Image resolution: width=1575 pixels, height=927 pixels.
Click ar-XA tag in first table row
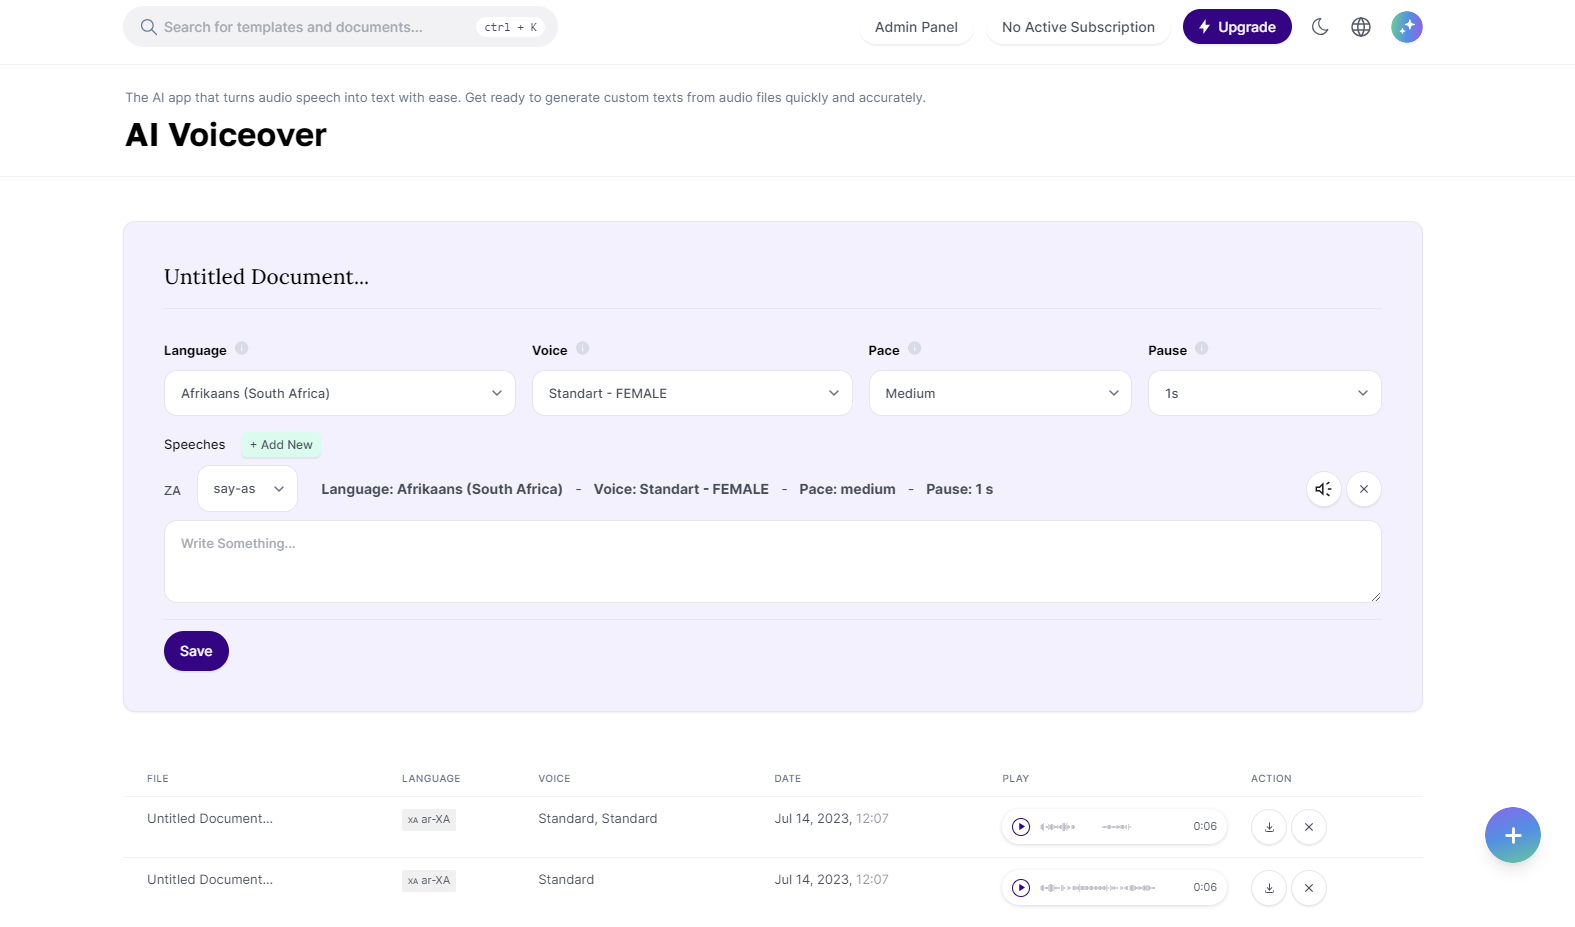pos(429,819)
